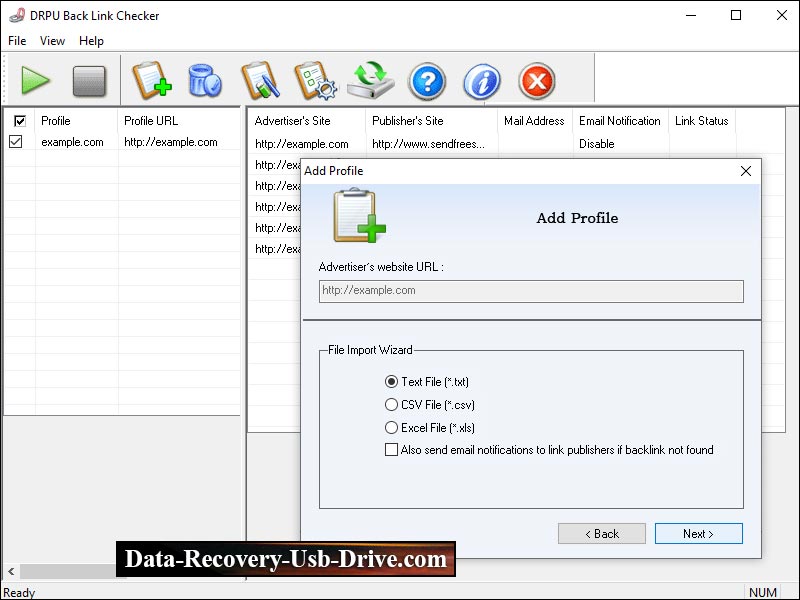Open the View menu
Image resolution: width=800 pixels, height=600 pixels.
coord(52,41)
